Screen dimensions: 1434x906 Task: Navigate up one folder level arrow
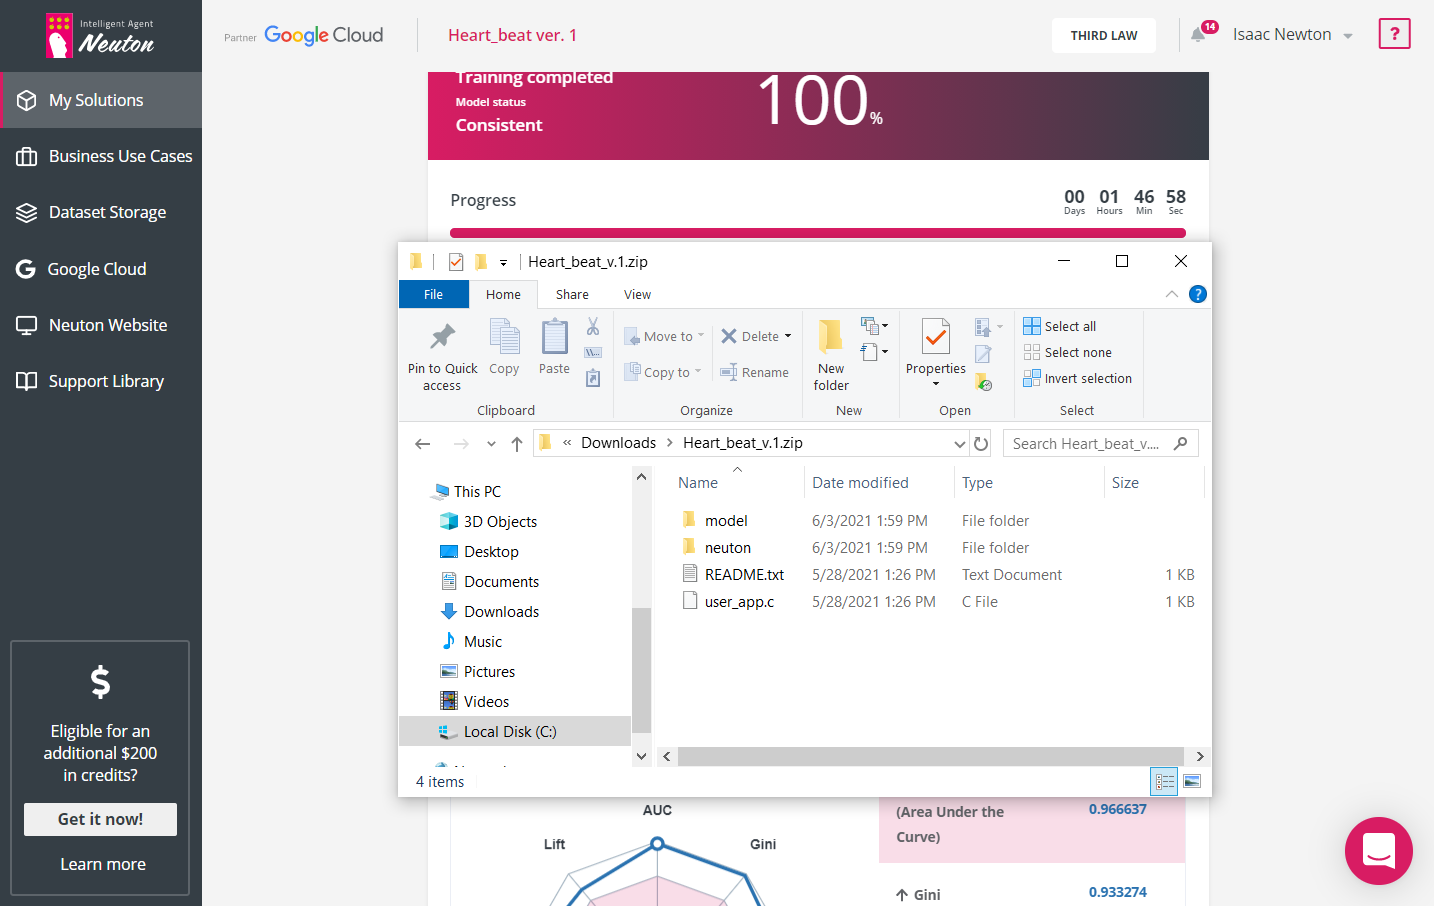coord(517,444)
